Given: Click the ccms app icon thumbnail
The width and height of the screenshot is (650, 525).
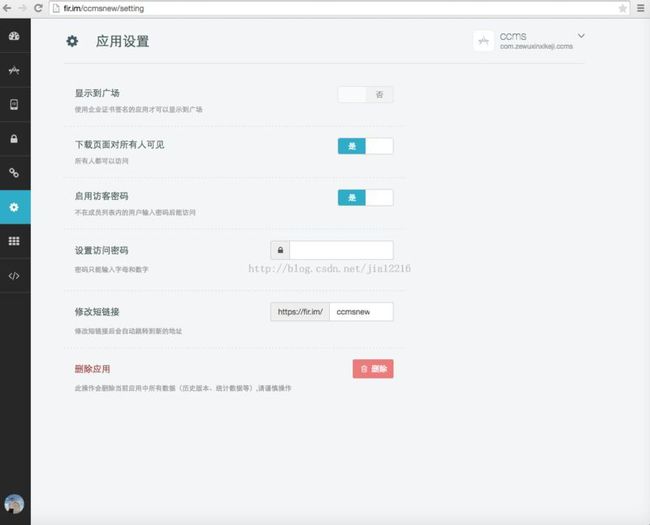Looking at the screenshot, I should (x=483, y=41).
